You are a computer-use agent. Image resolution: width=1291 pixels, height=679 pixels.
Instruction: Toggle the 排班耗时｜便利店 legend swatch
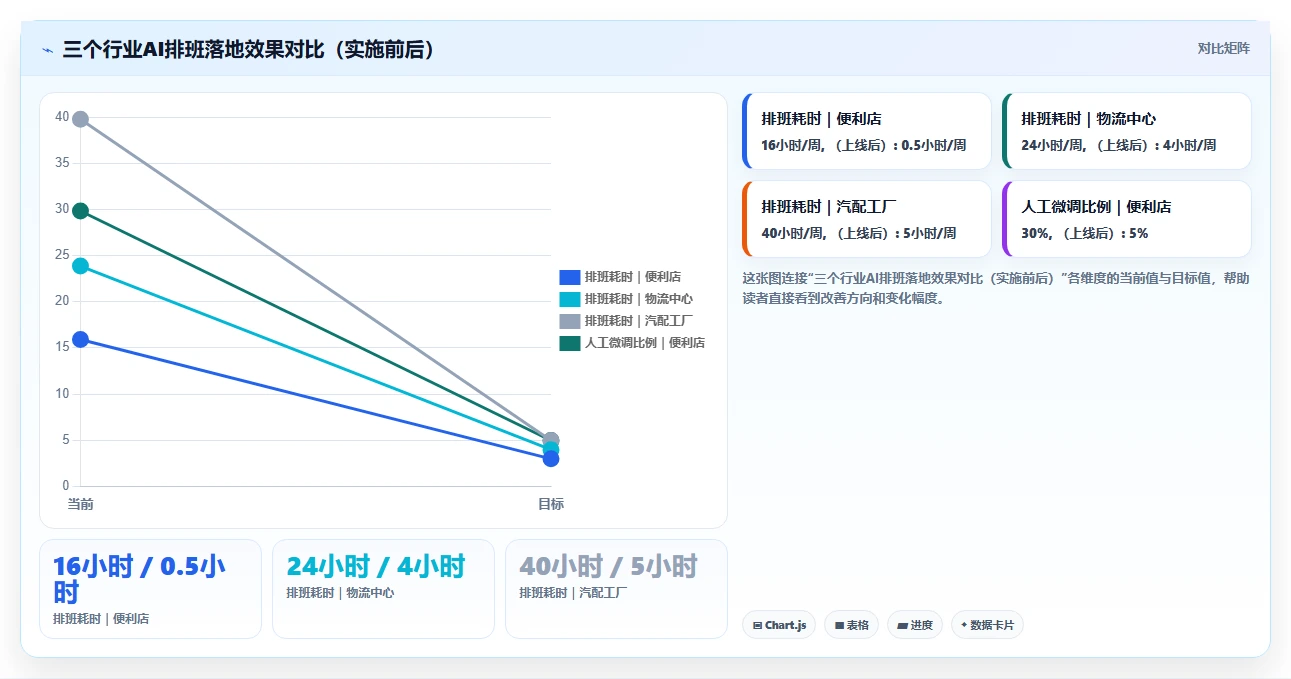tap(569, 277)
